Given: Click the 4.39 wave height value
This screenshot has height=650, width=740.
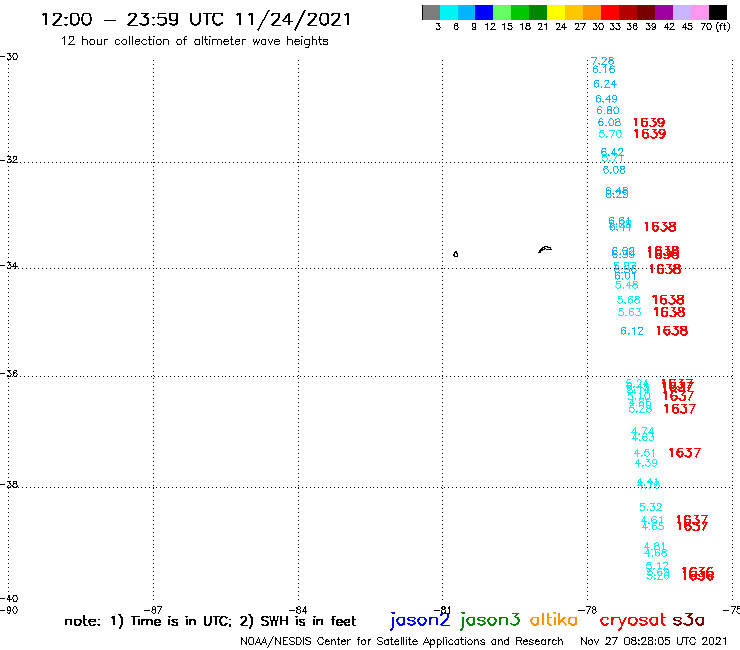Looking at the screenshot, I should point(646,463).
